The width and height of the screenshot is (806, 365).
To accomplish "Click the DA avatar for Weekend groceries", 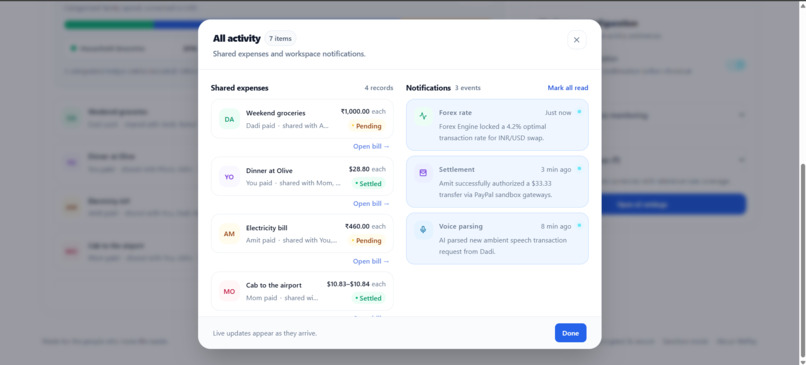I will [x=229, y=119].
